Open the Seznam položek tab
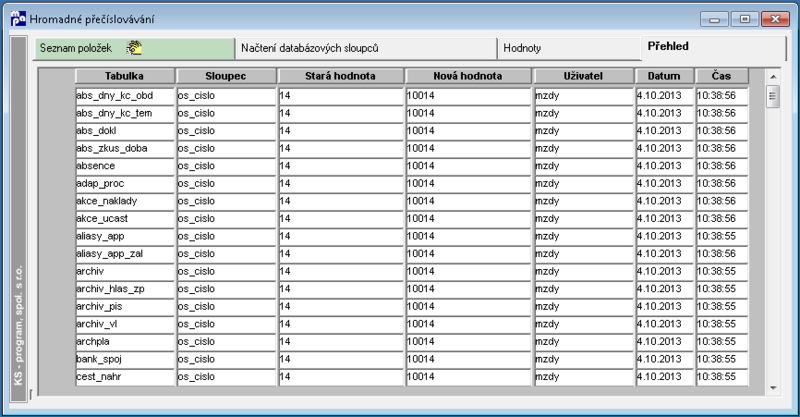The width and height of the screenshot is (800, 417). click(x=135, y=48)
